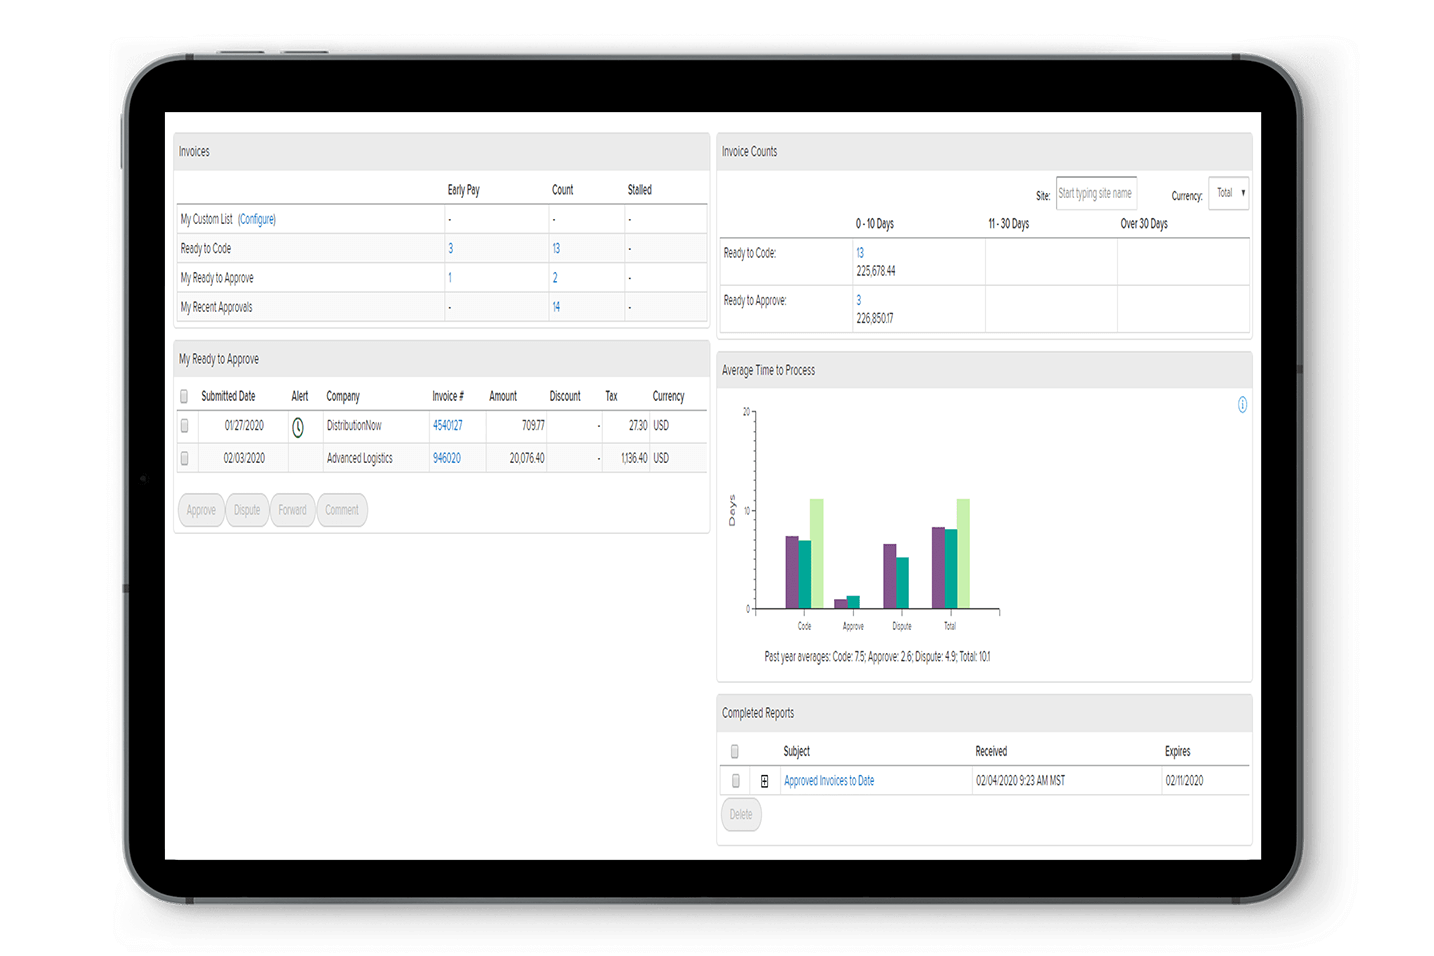
Task: Toggle select-all checkbox in My Ready to Approve
Action: click(x=184, y=397)
